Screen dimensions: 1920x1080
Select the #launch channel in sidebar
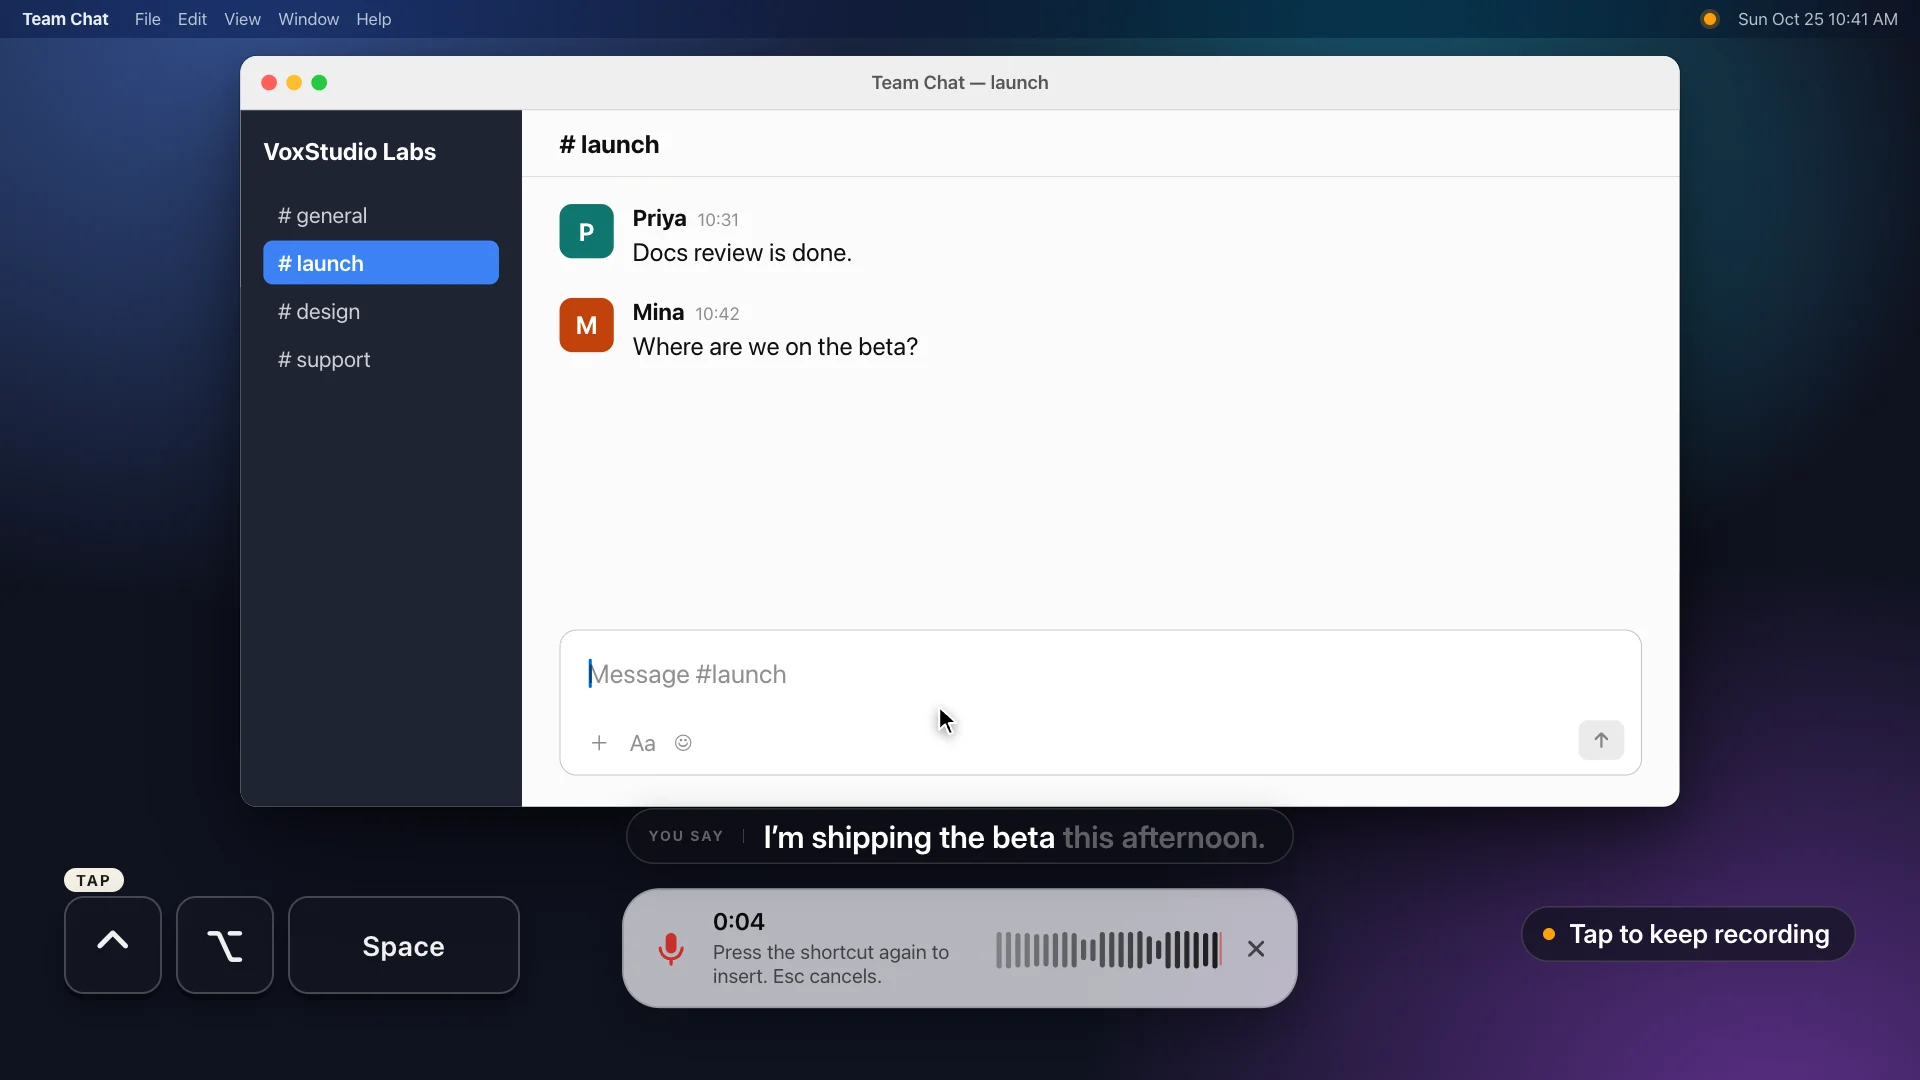[381, 263]
